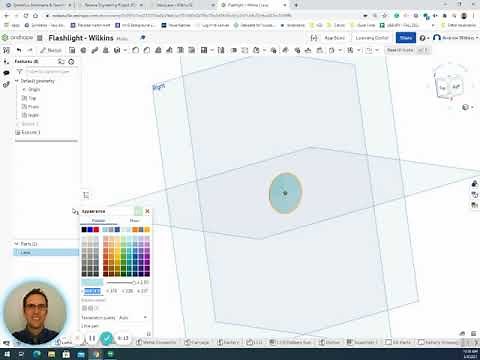480x360 pixels.
Task: Click the Fillet tool icon
Action: pos(135,50)
